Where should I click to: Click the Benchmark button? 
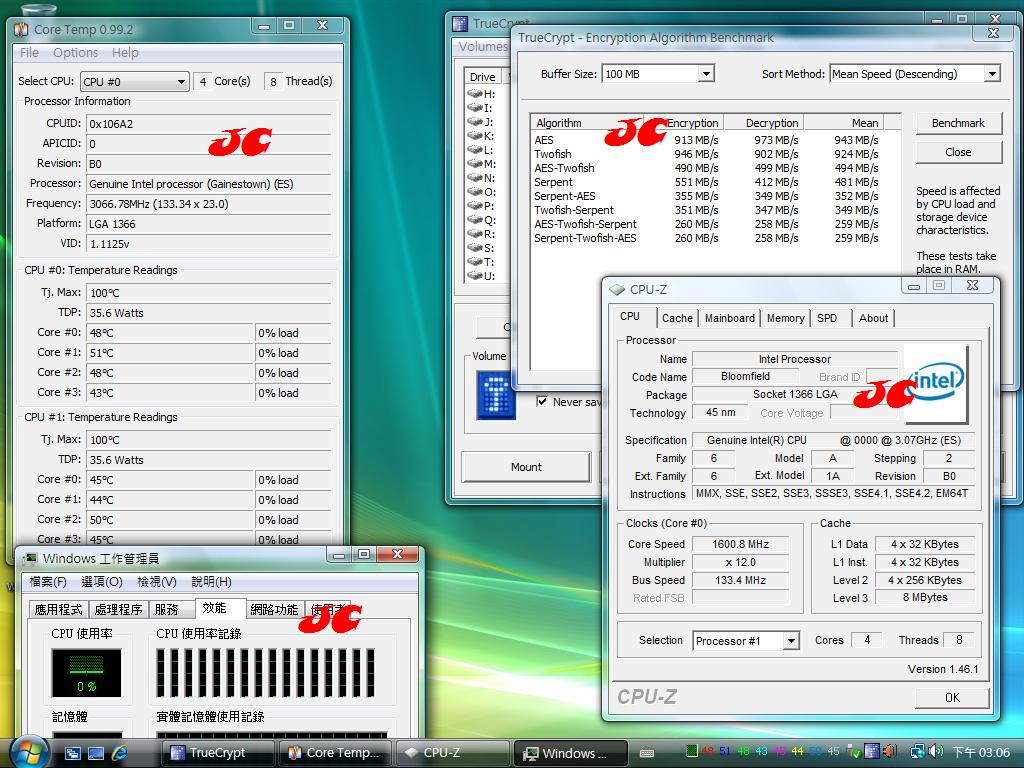(x=958, y=123)
